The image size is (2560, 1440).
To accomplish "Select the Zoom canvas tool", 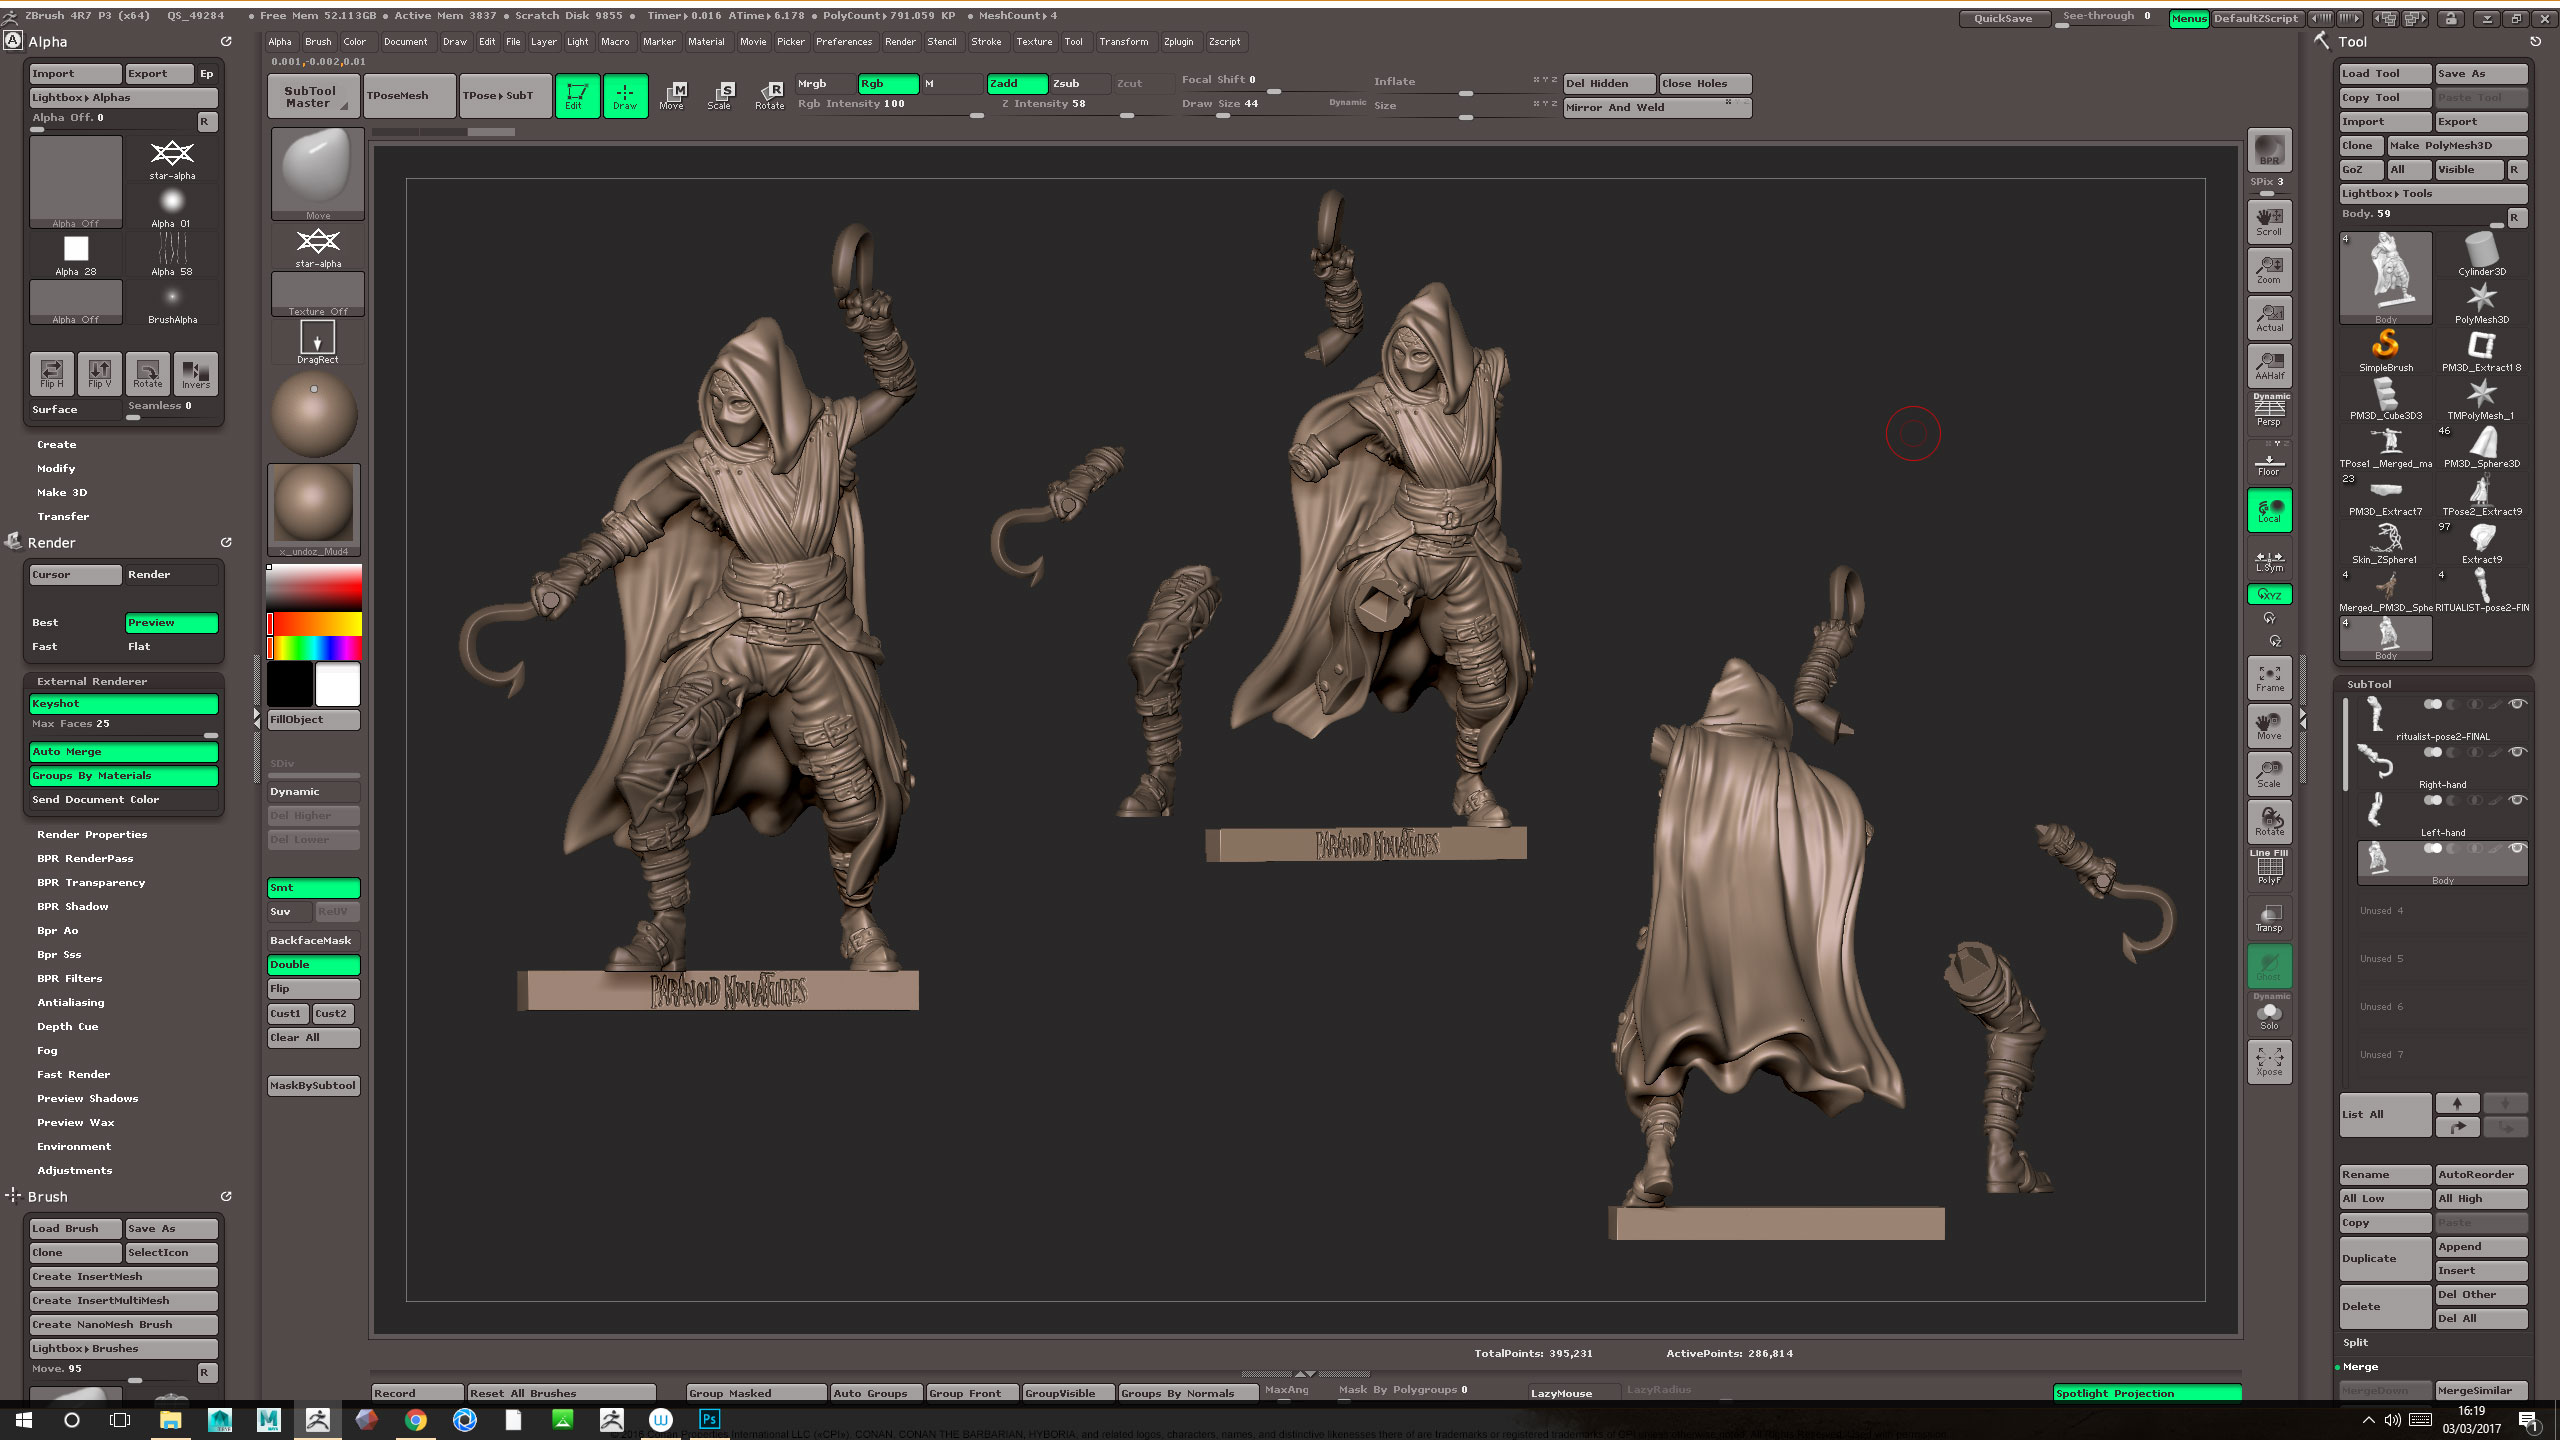I will pos(2269,269).
